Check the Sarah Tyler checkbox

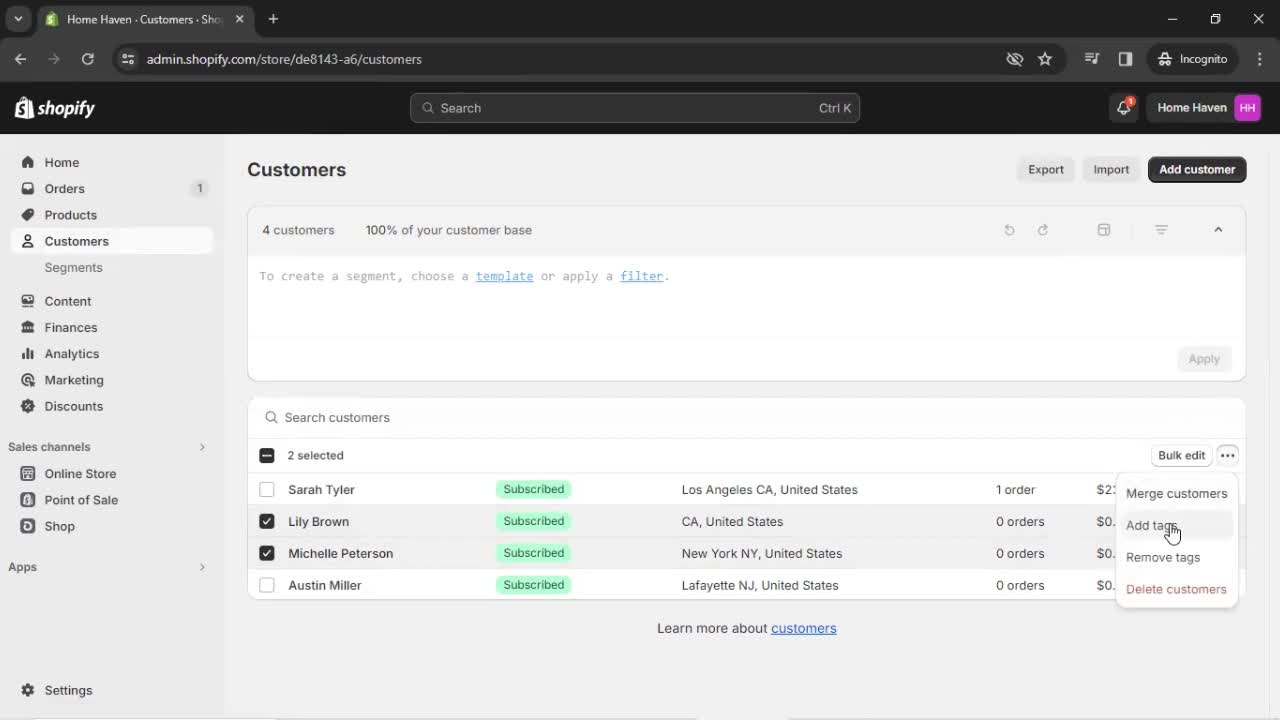267,490
